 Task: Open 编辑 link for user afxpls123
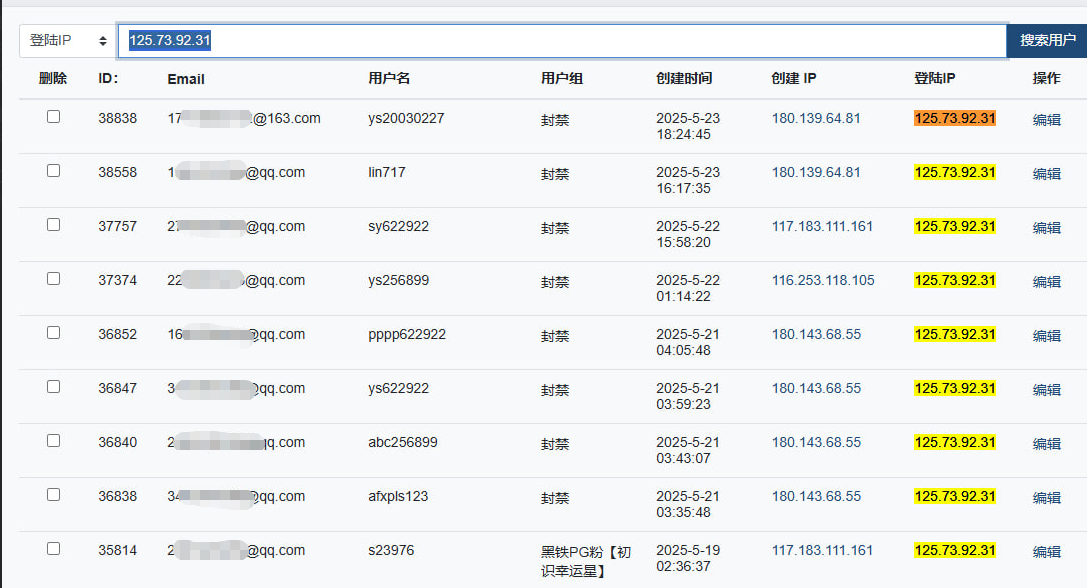point(1046,498)
